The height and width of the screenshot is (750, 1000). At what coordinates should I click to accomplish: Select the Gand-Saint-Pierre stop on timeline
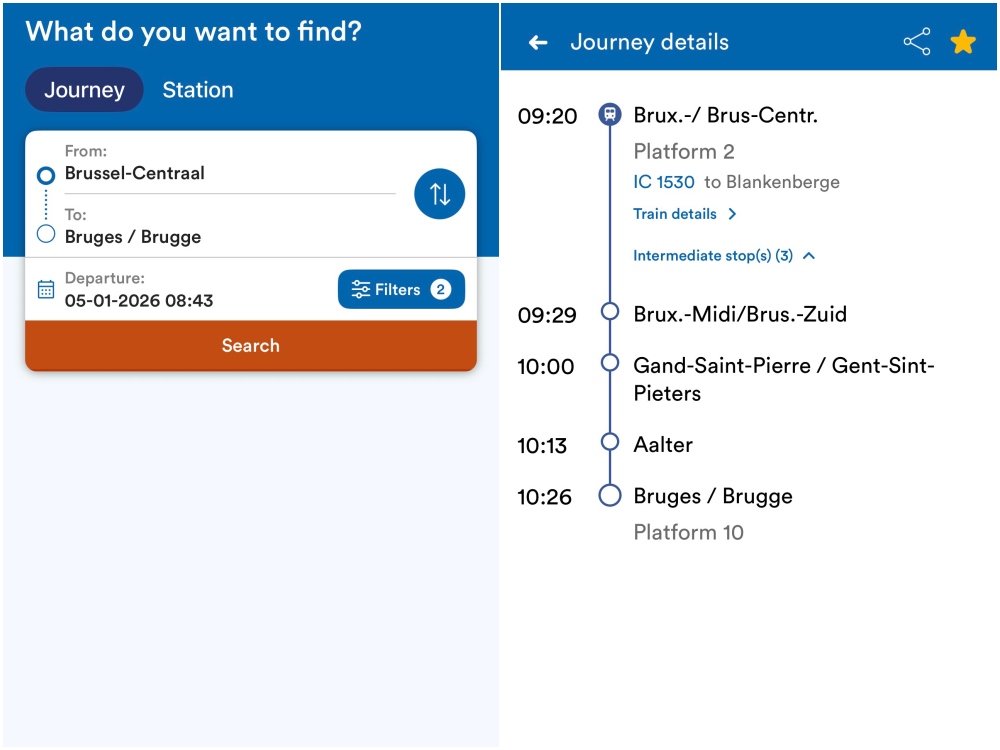(610, 363)
